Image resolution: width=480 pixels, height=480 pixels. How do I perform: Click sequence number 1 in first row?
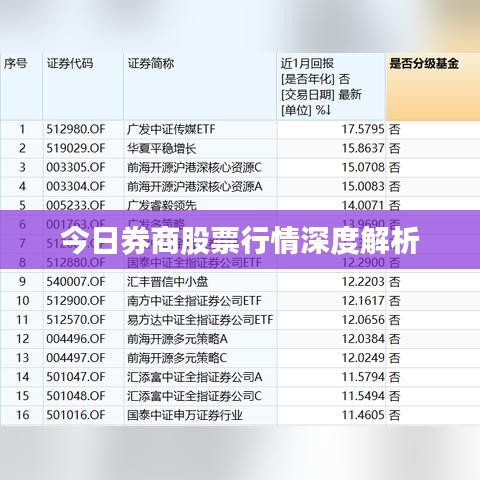[22, 129]
